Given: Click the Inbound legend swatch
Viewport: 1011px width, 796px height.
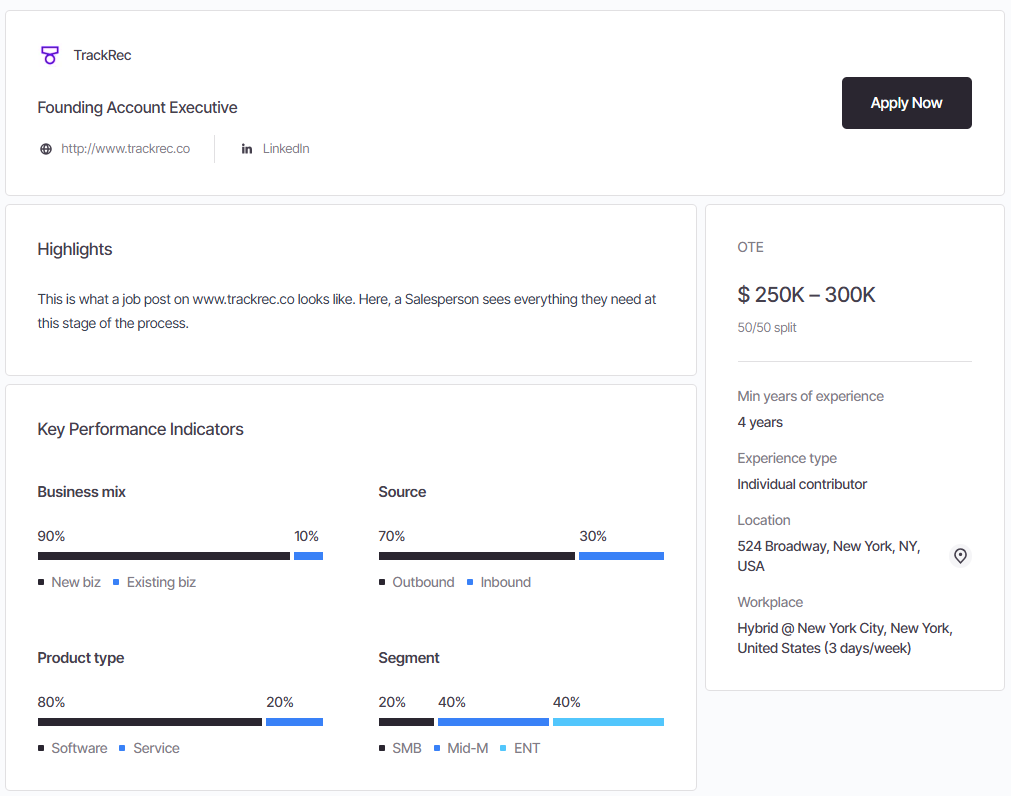Looking at the screenshot, I should (470, 582).
